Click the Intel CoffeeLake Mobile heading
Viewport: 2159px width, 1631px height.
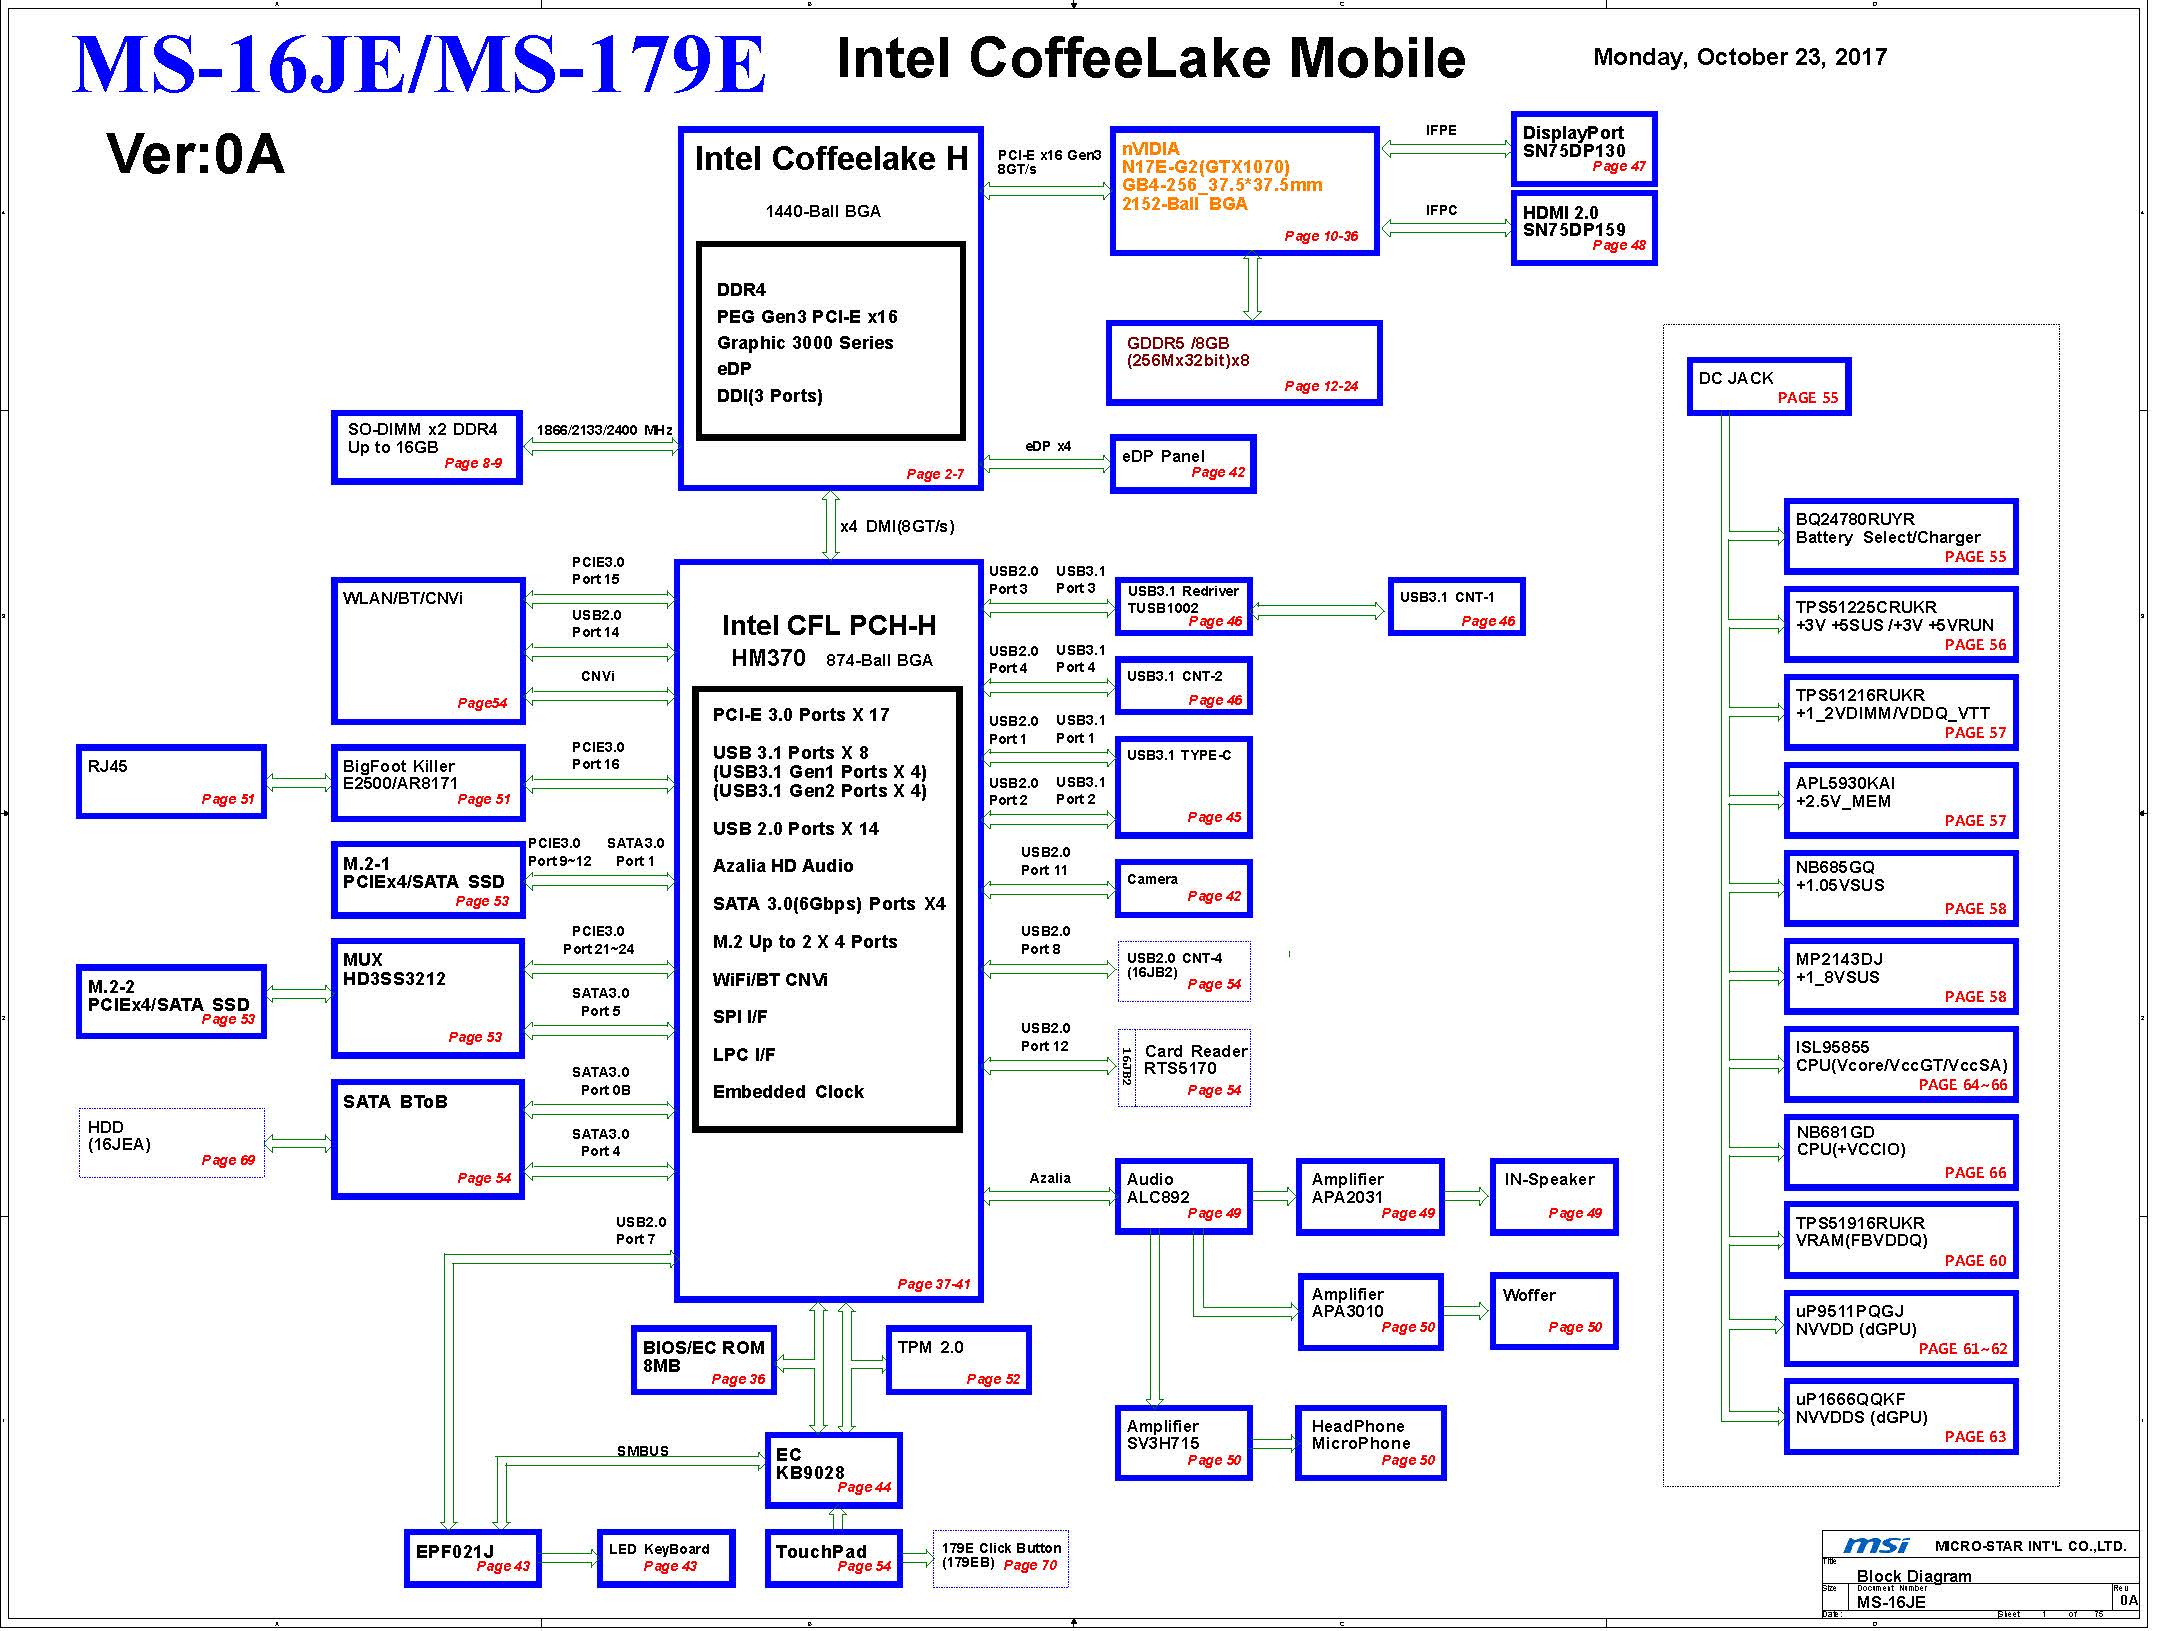1151,58
